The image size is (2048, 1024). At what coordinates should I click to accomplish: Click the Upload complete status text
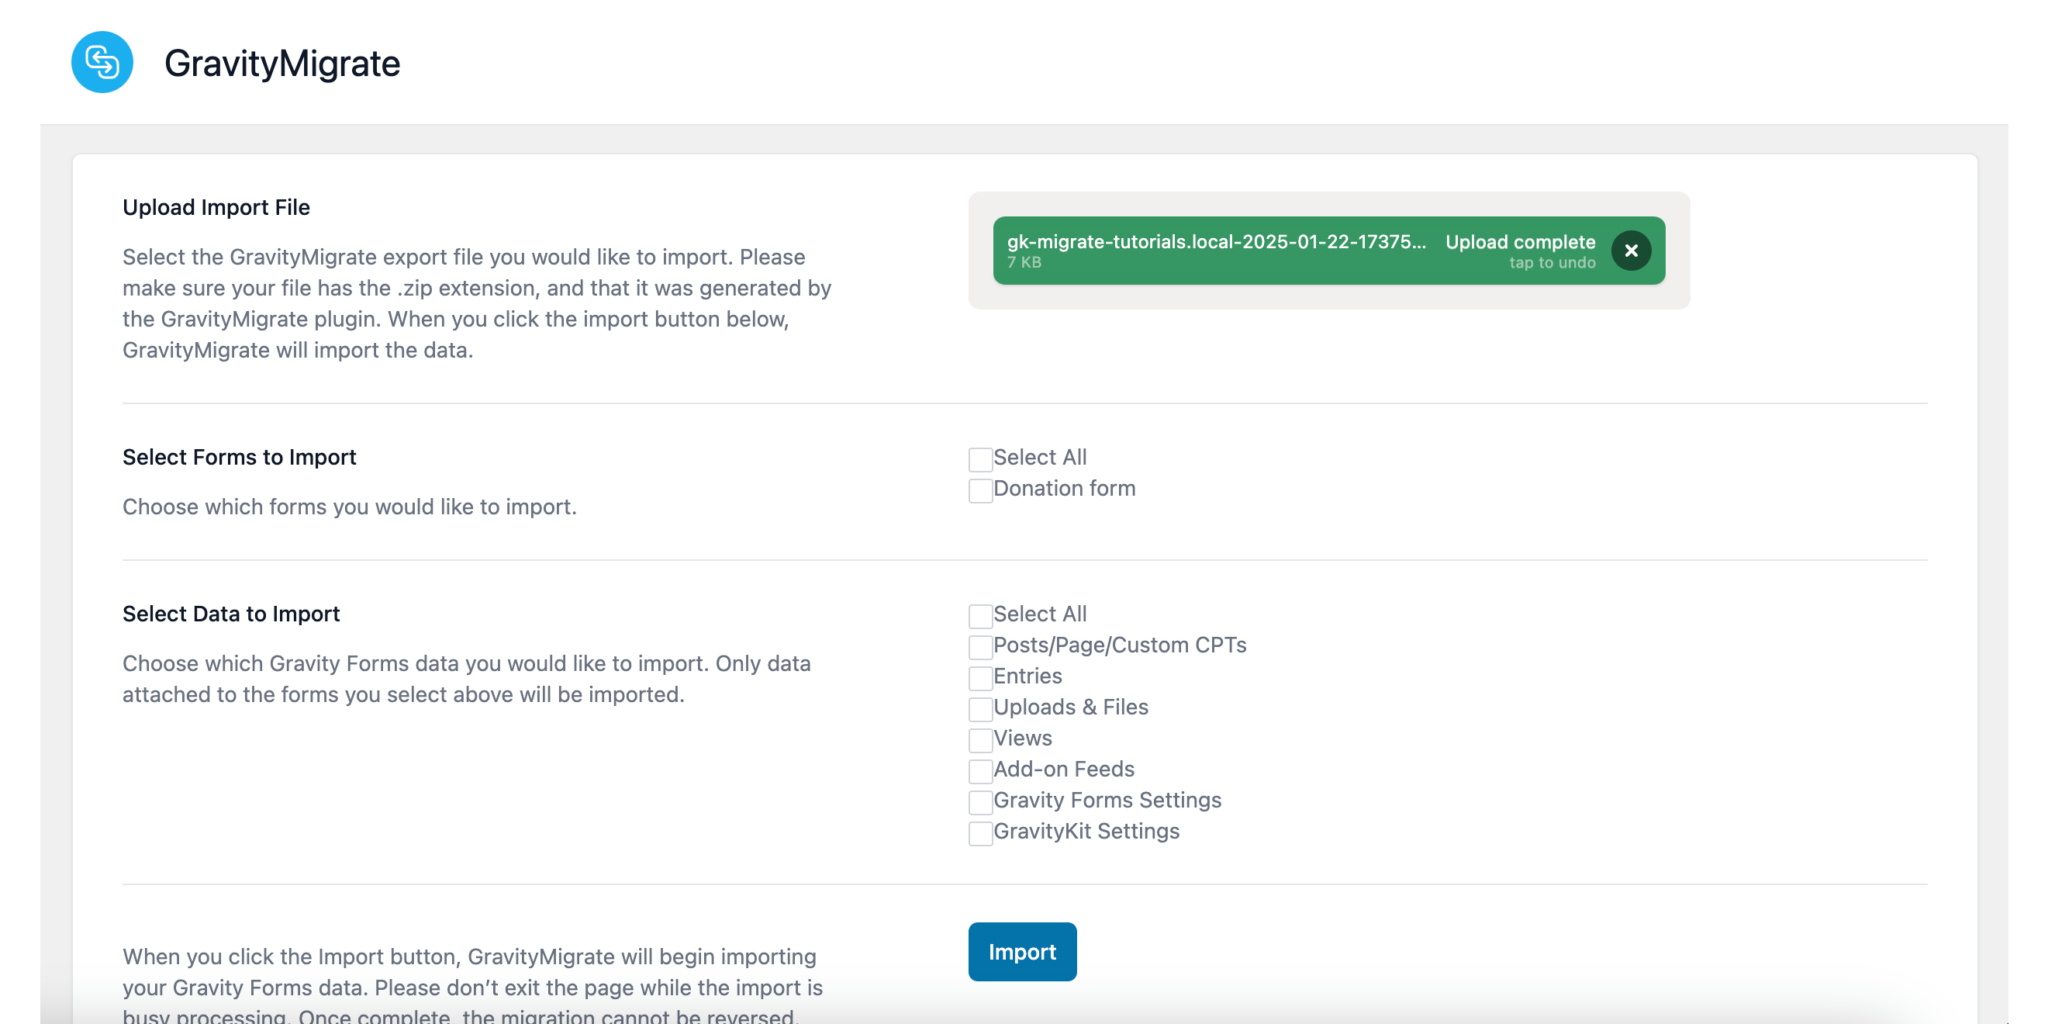click(1520, 242)
